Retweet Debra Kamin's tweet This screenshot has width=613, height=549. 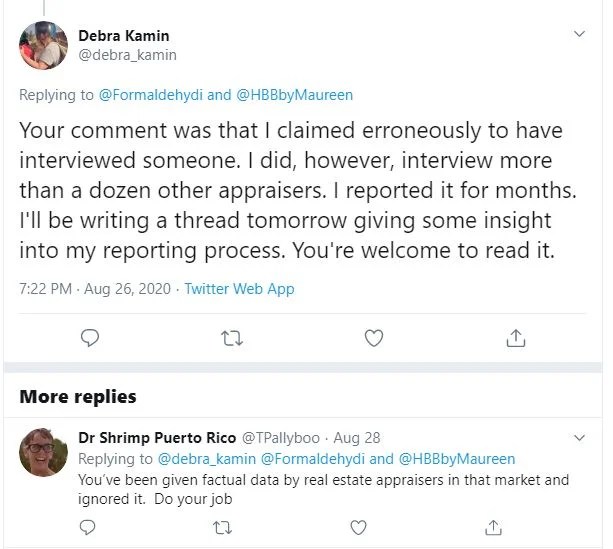(232, 338)
